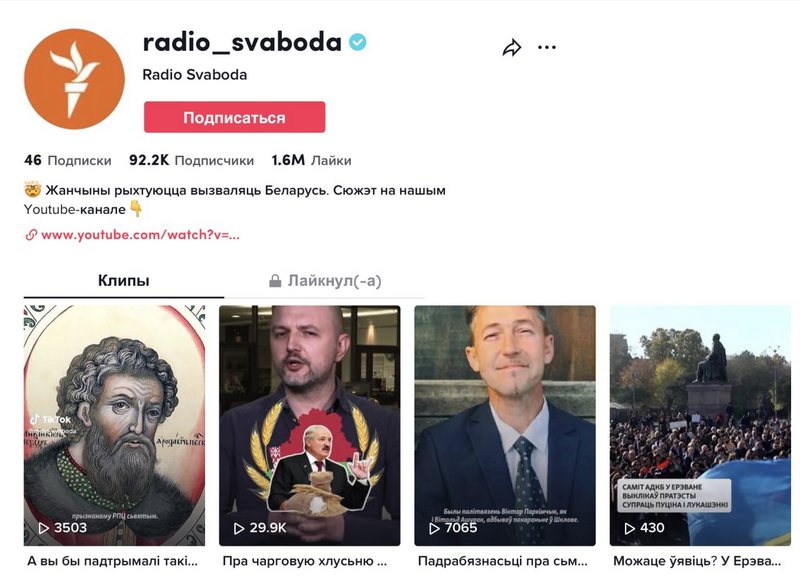Open the www.youtube.com/watch link
Image resolution: width=800 pixels, height=579 pixels.
point(140,235)
